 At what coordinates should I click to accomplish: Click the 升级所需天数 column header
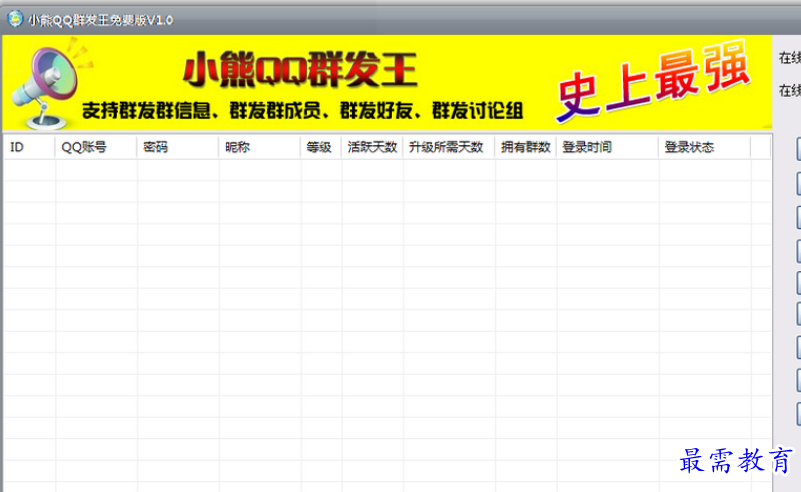pyautogui.click(x=449, y=148)
